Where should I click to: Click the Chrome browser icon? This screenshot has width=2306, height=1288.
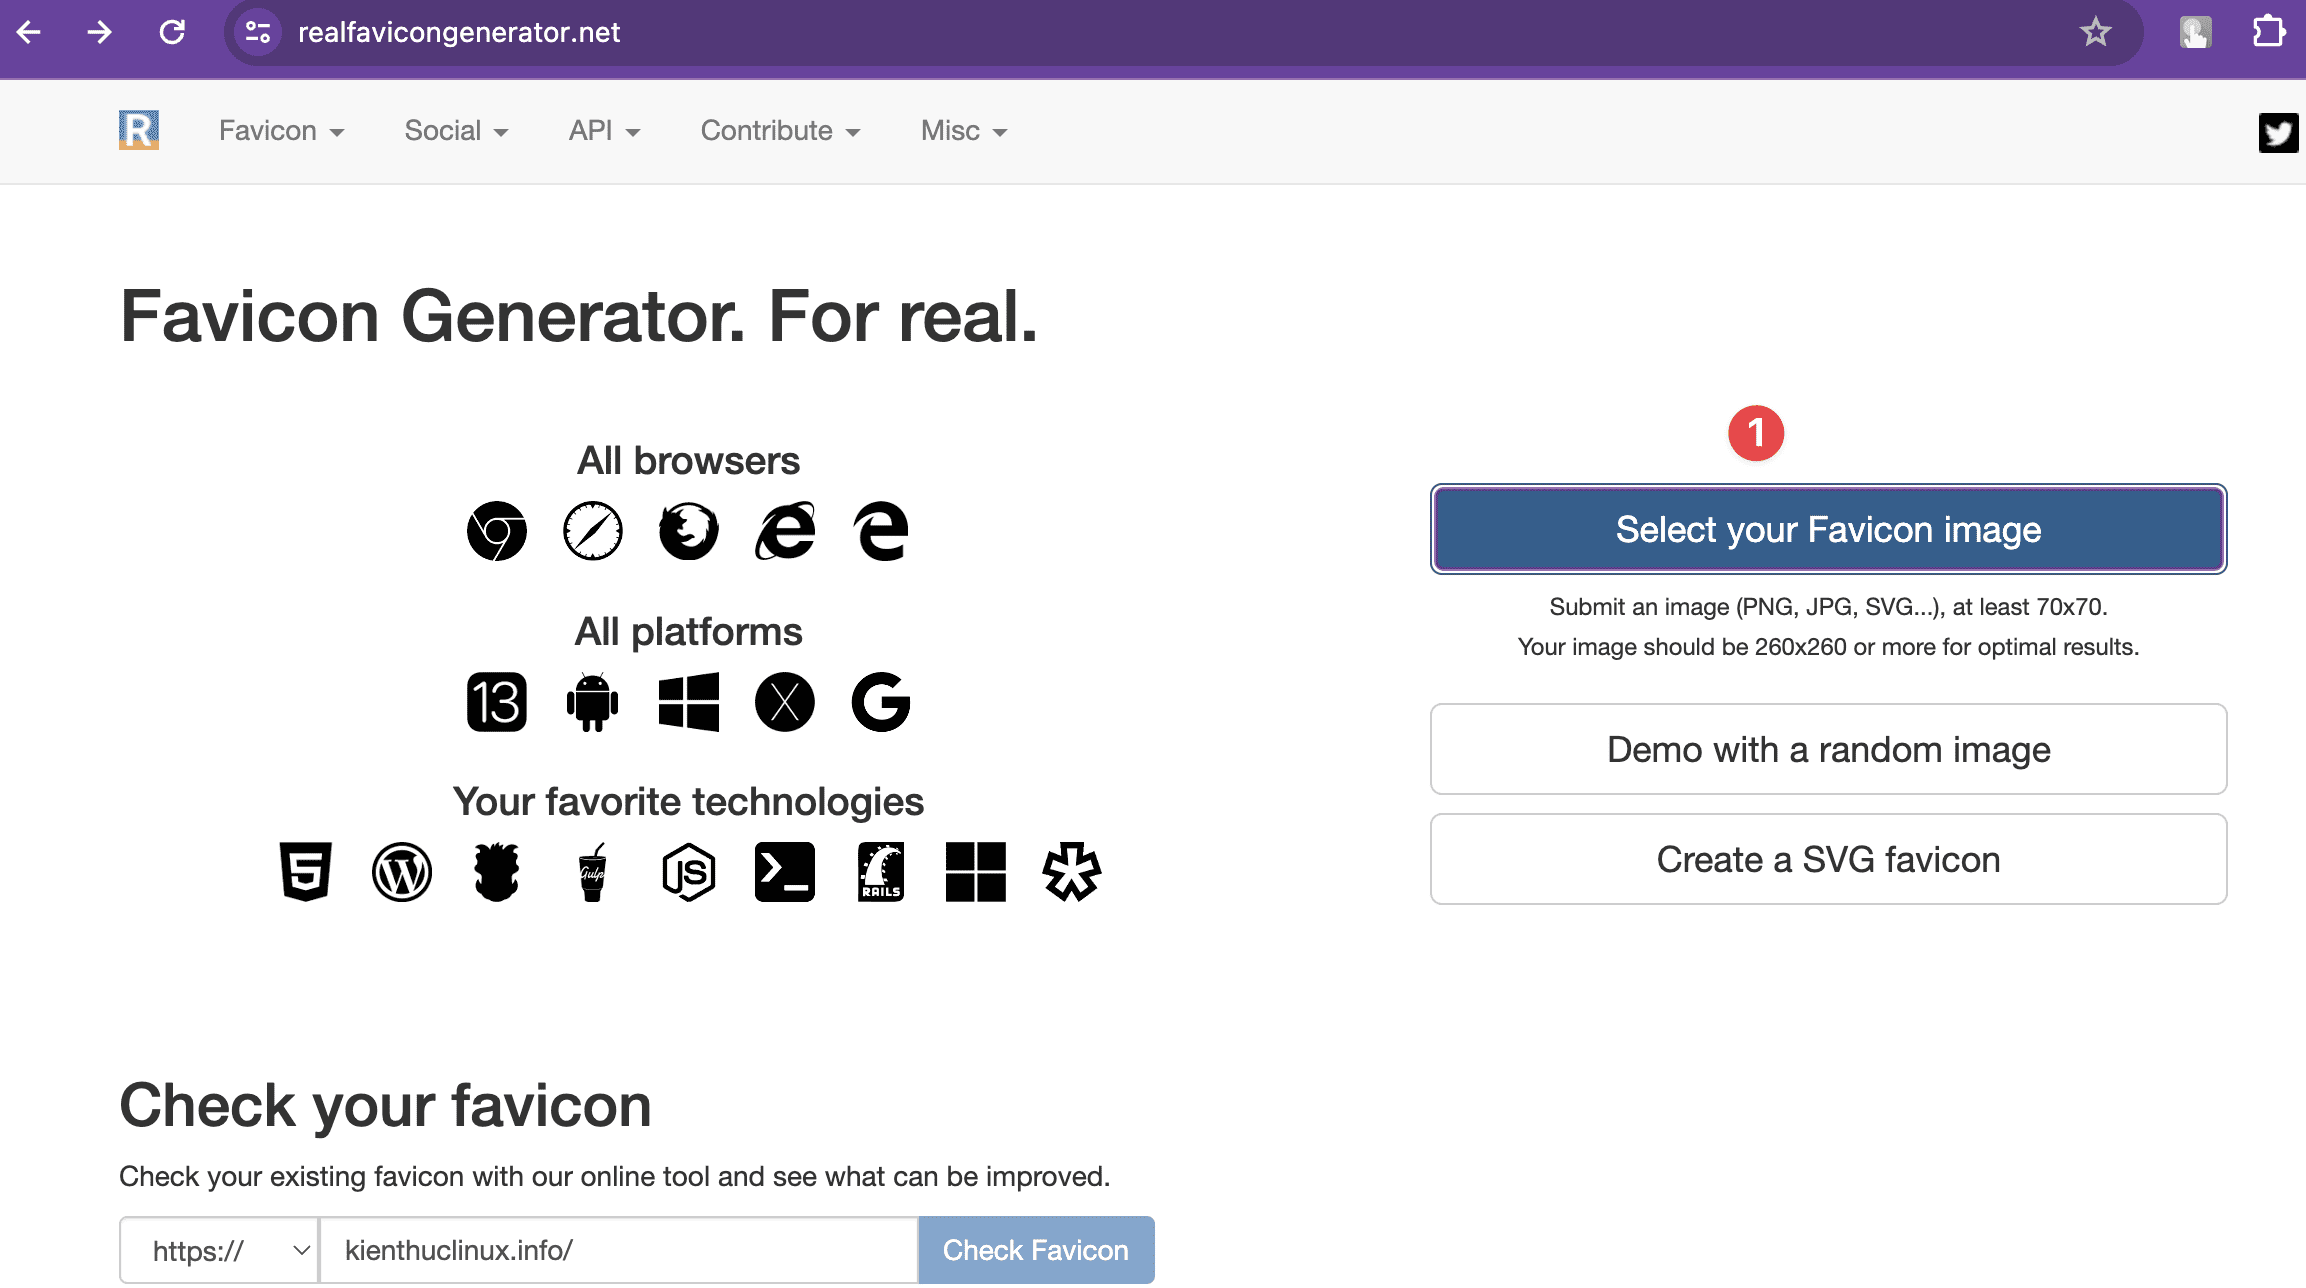[497, 531]
